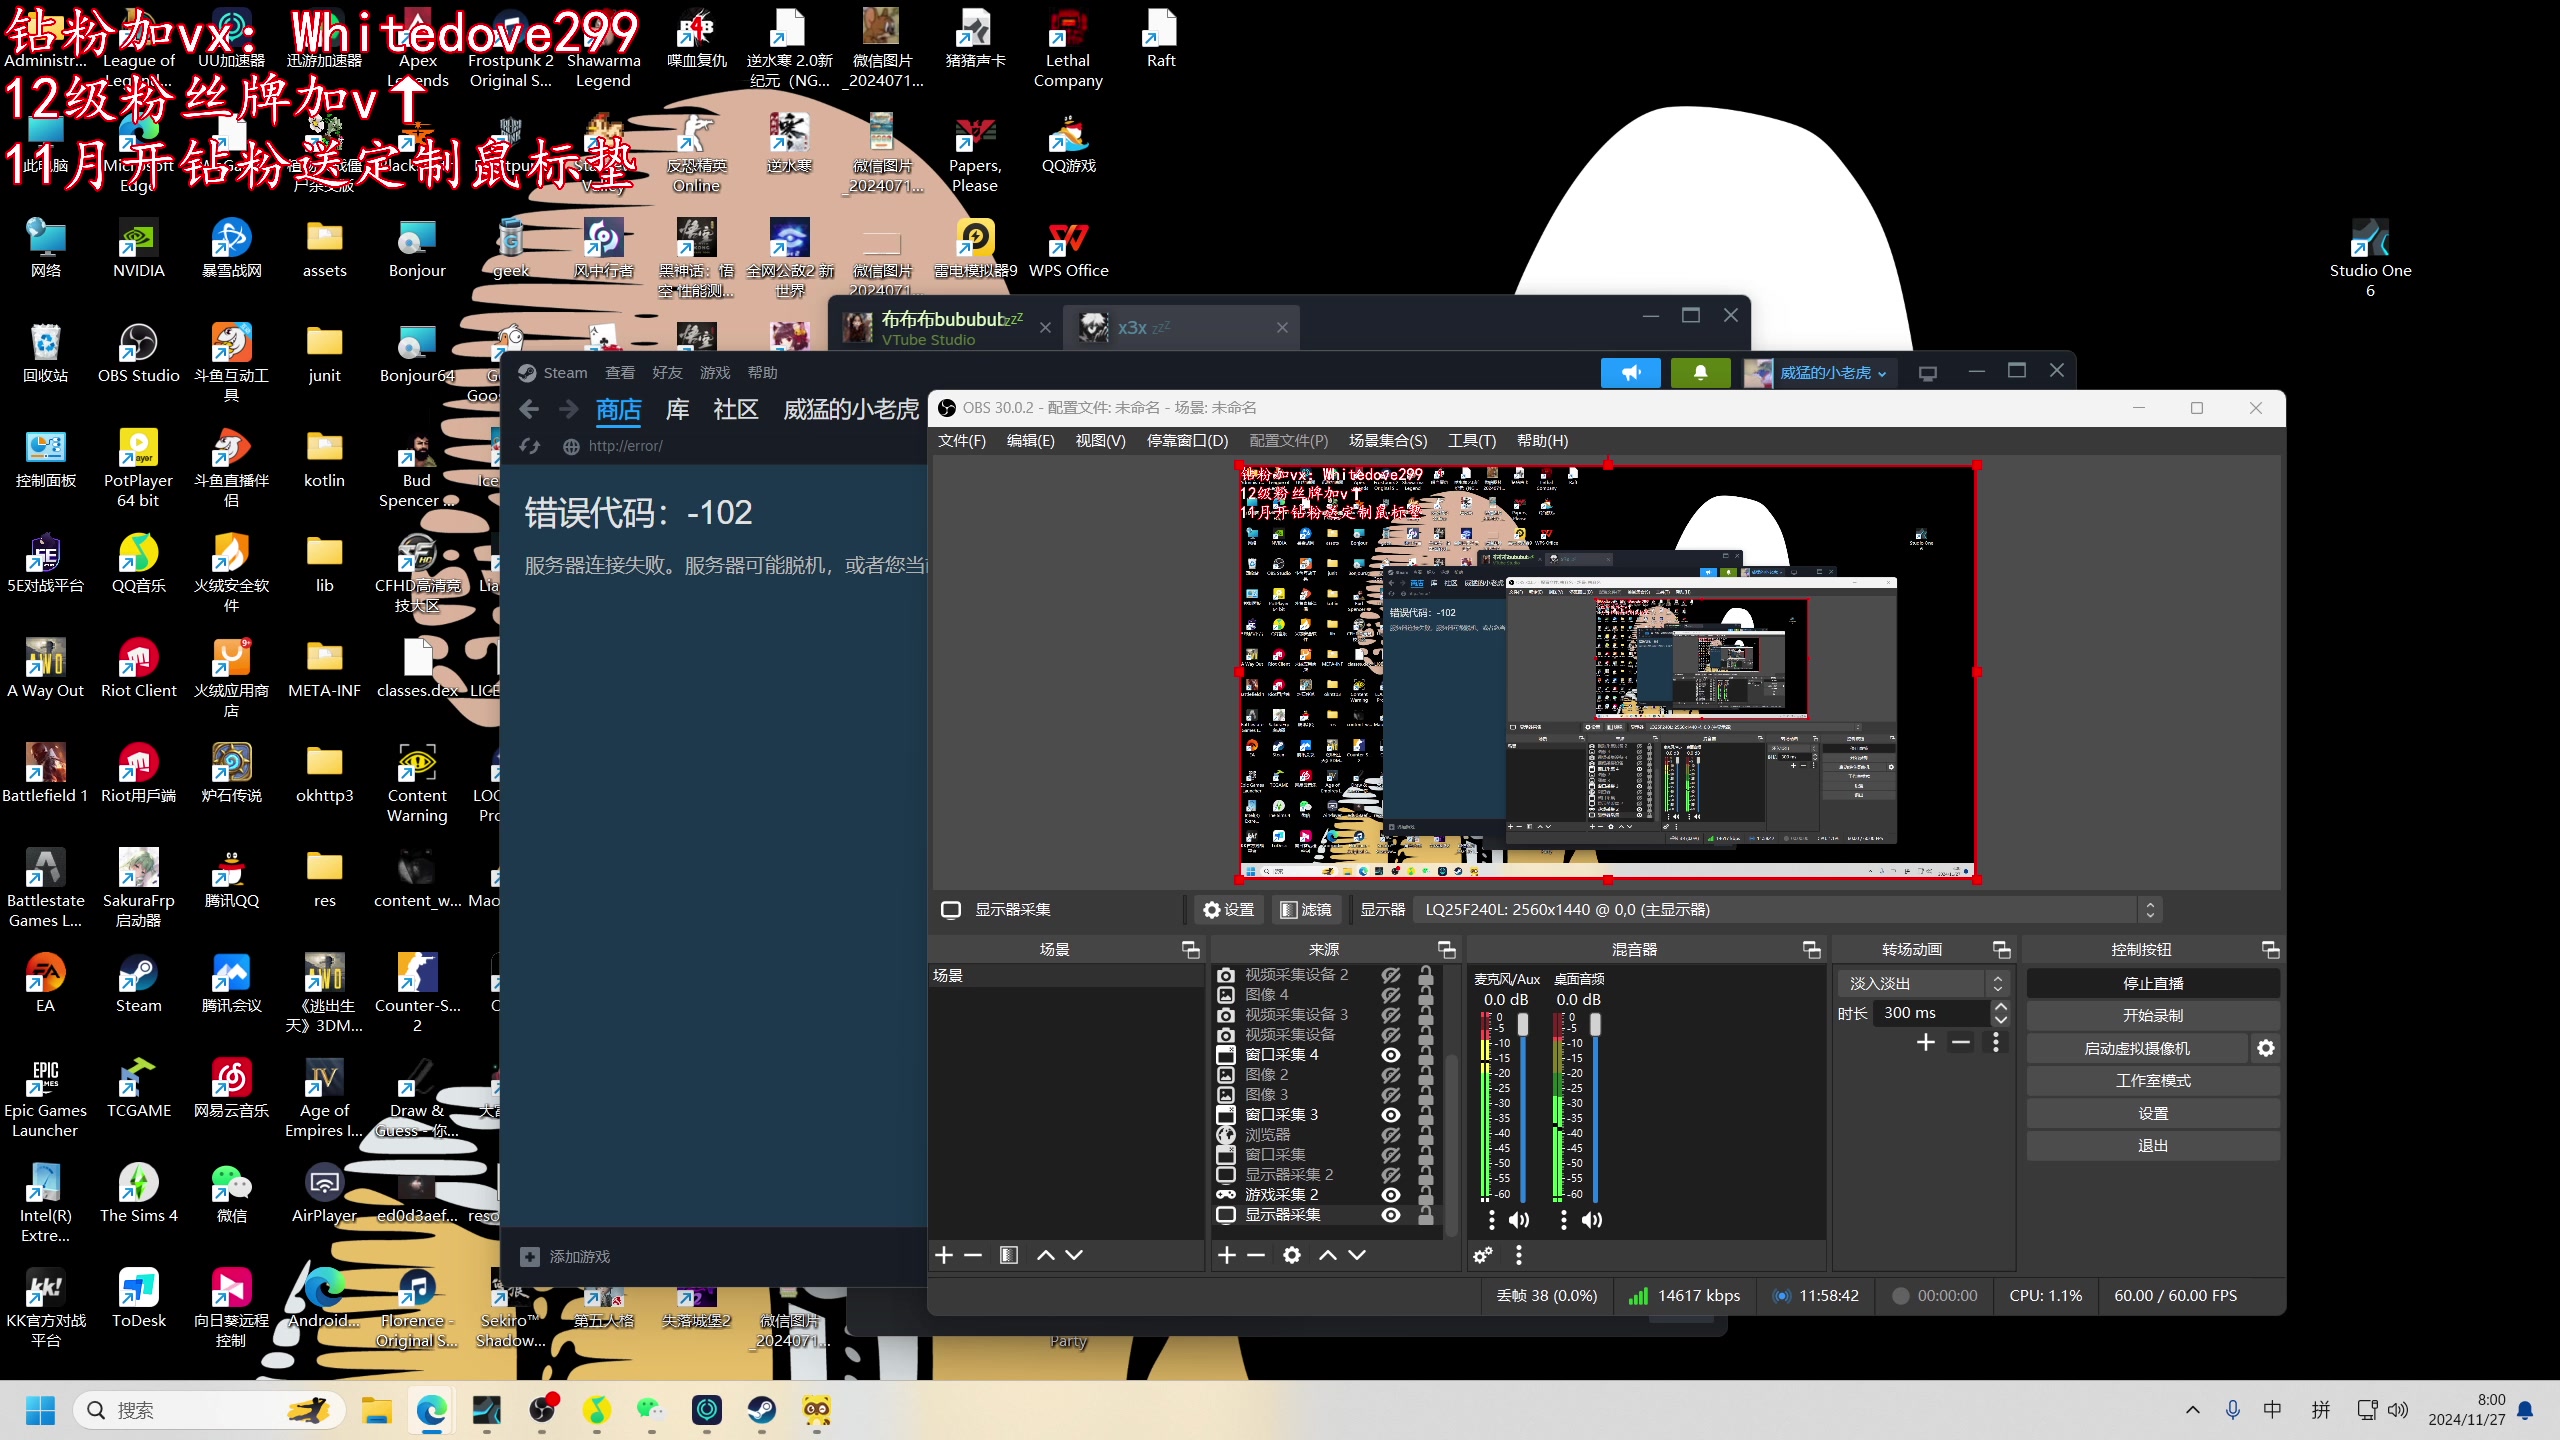Add a transition with plus icon
The width and height of the screenshot is (2560, 1440).
[1926, 1043]
